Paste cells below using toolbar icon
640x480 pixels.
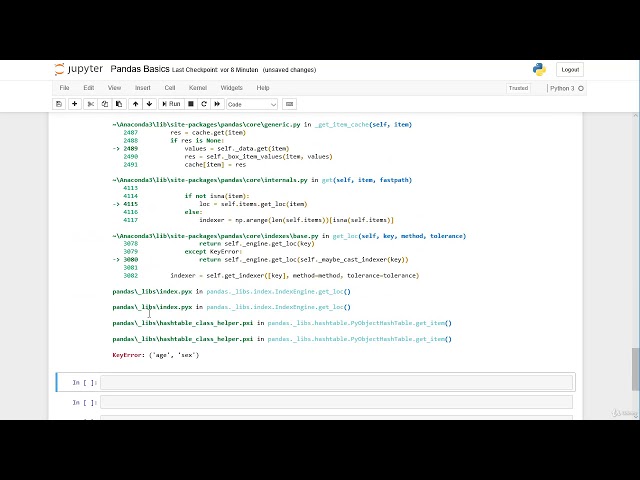coord(117,104)
